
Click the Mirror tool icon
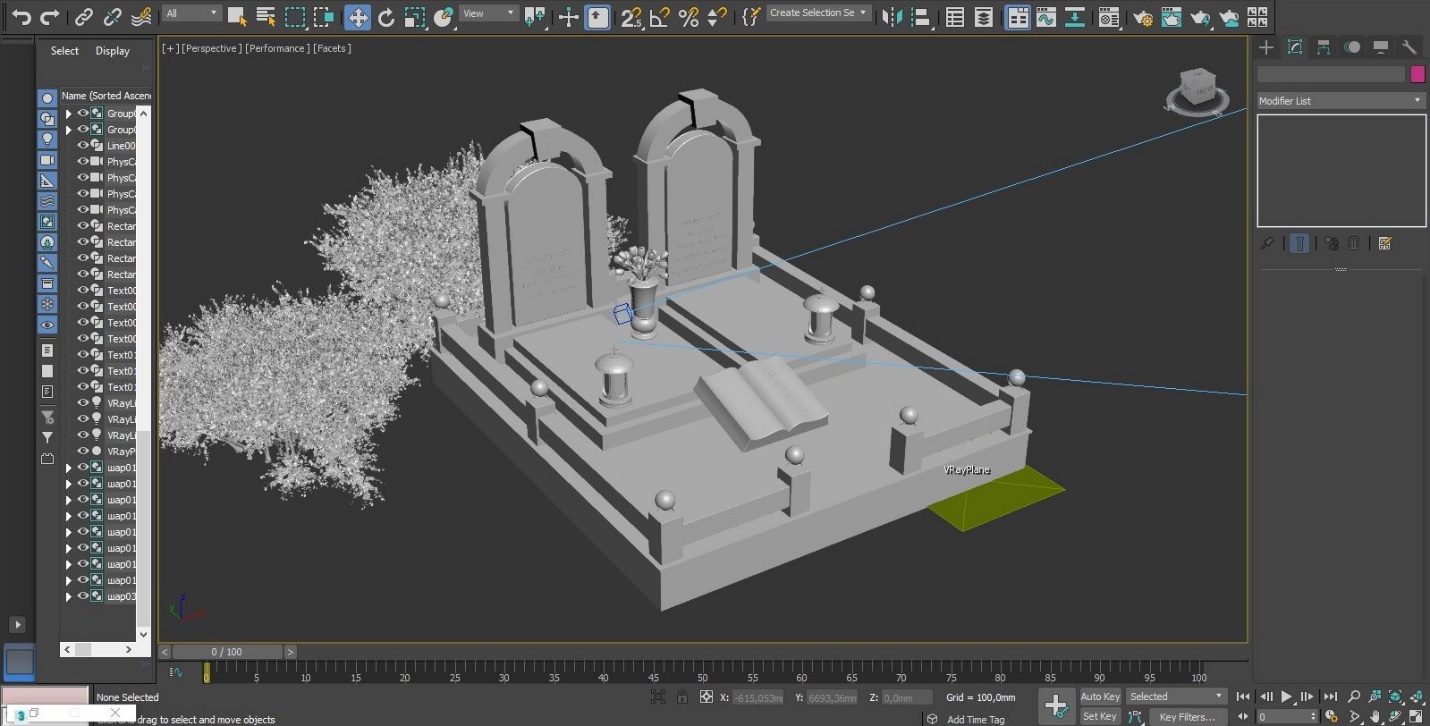point(893,17)
